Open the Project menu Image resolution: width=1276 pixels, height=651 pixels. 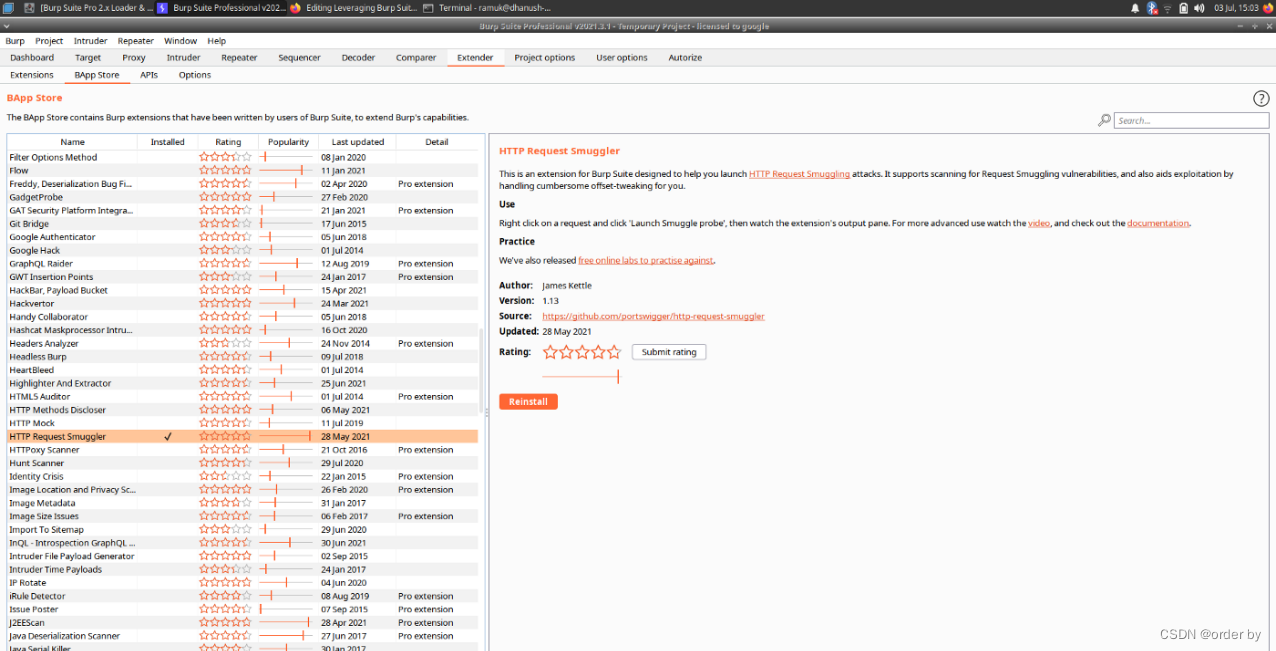coord(49,41)
